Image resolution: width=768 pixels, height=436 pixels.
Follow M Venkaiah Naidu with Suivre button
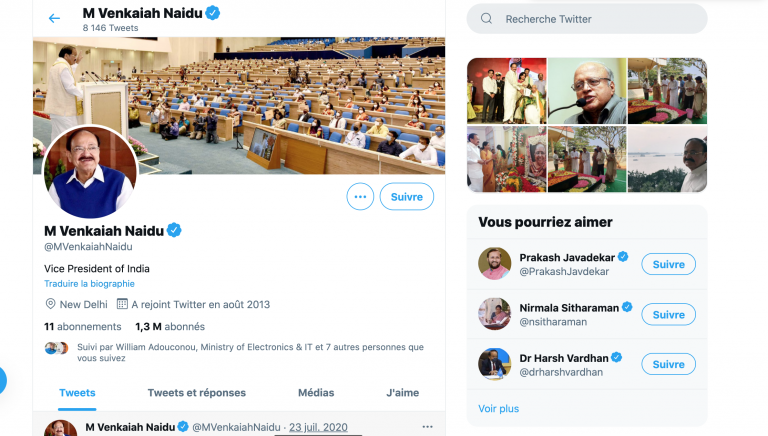pos(406,197)
